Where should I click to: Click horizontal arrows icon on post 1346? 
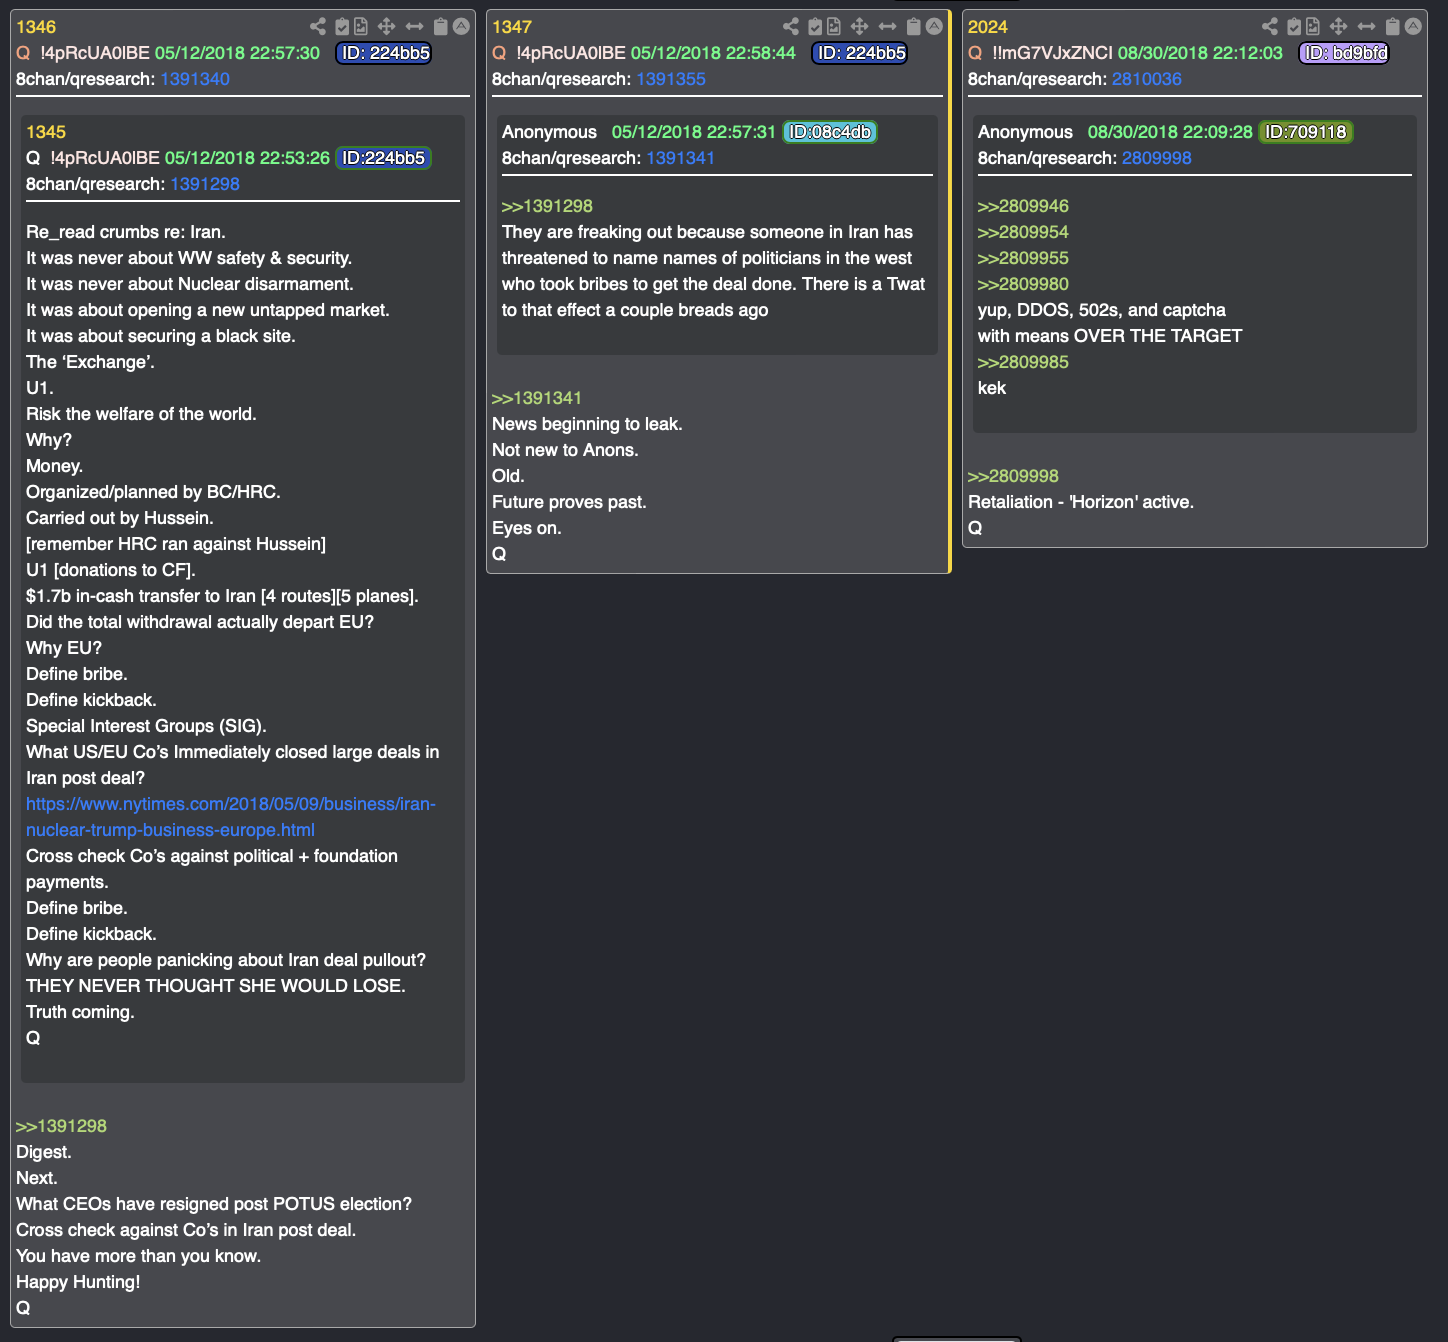(414, 27)
